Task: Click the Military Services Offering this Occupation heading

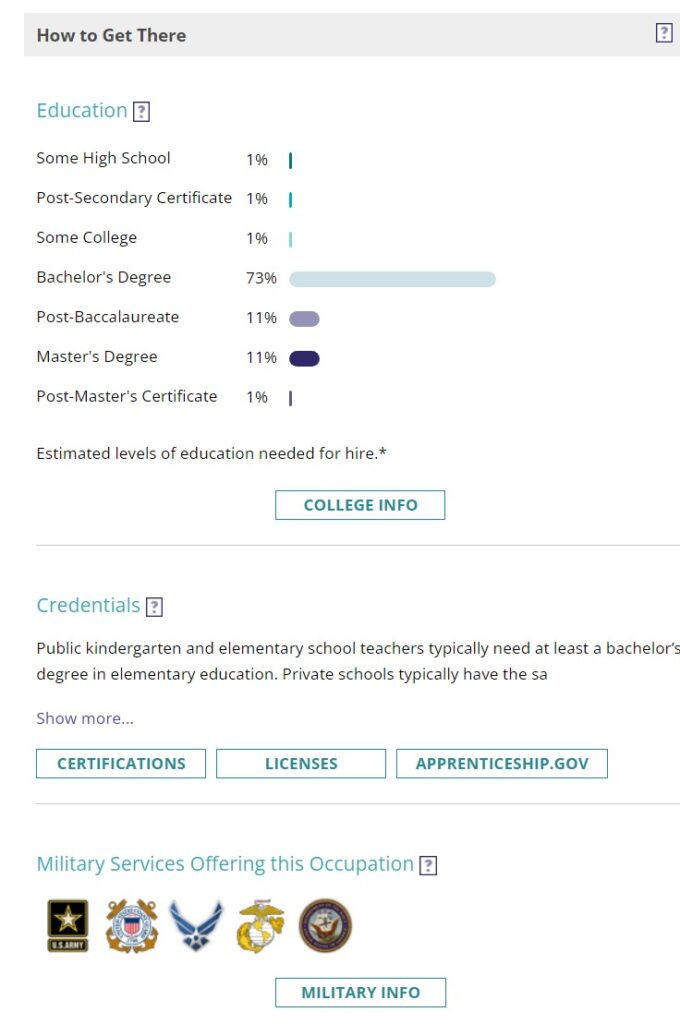Action: point(225,863)
